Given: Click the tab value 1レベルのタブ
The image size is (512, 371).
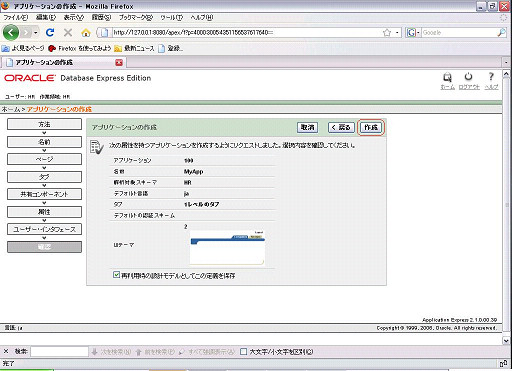Looking at the screenshot, I should (201, 204).
